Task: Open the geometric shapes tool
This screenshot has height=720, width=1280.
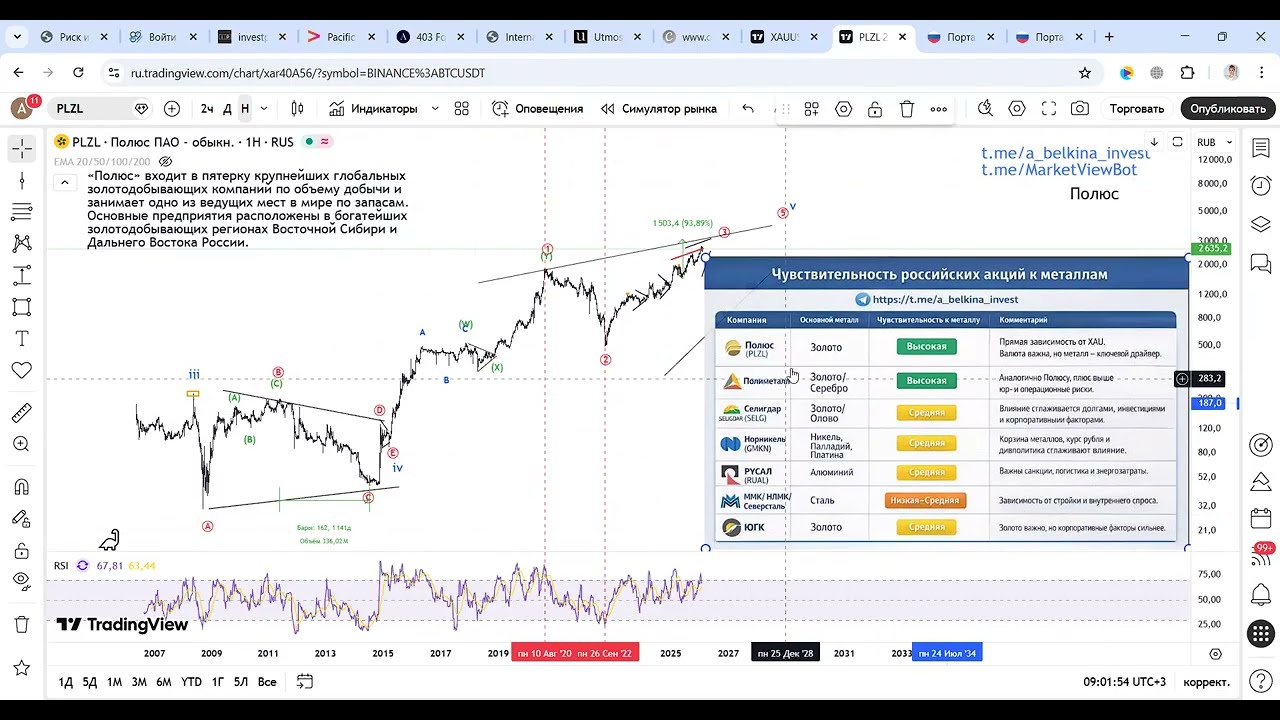Action: pos(22,307)
